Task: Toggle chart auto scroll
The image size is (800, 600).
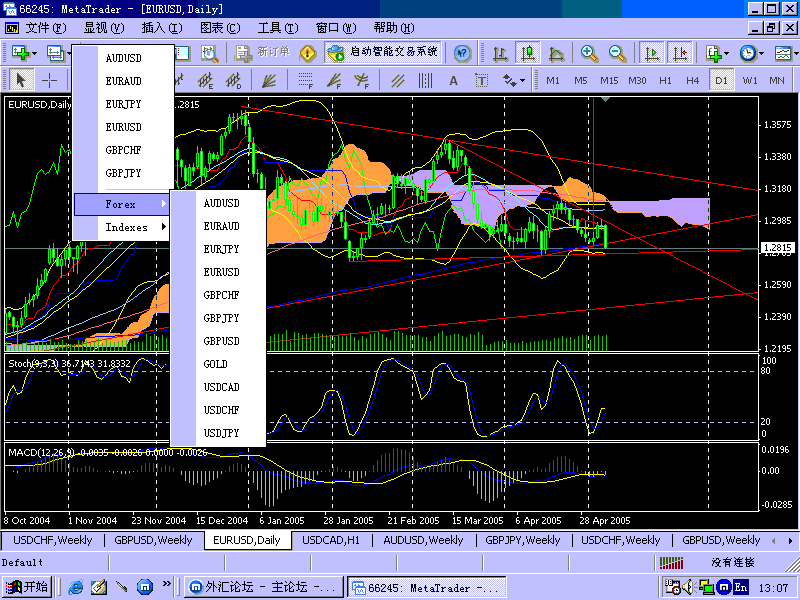Action: pyautogui.click(x=652, y=53)
